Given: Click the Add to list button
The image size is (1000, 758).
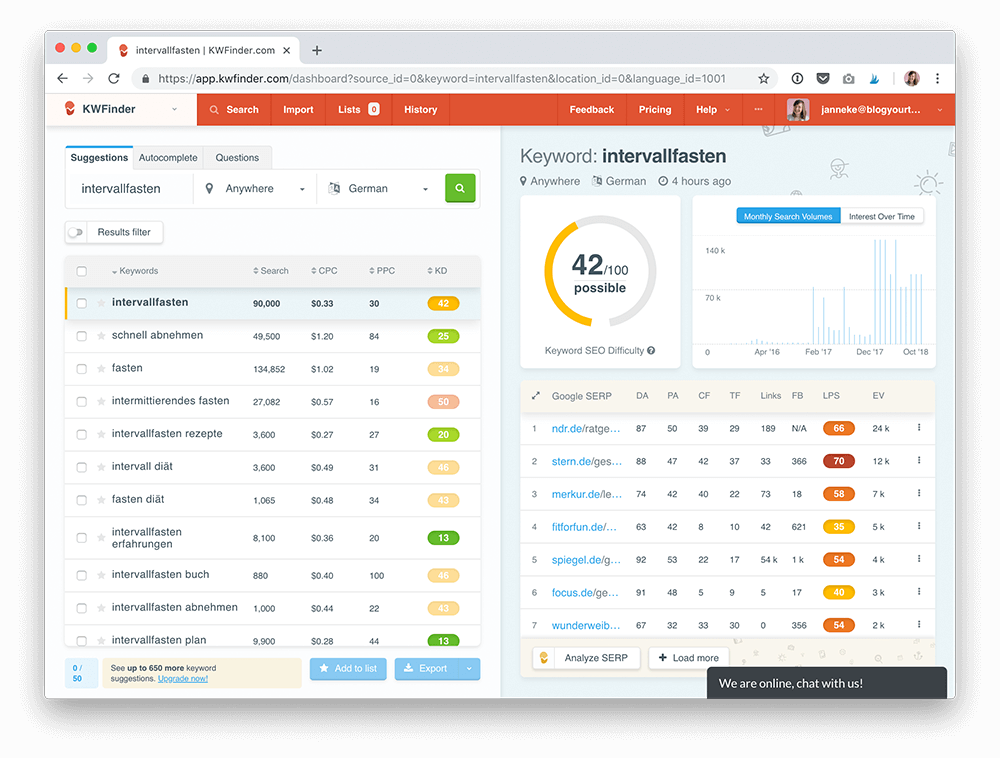Looking at the screenshot, I should tap(348, 668).
